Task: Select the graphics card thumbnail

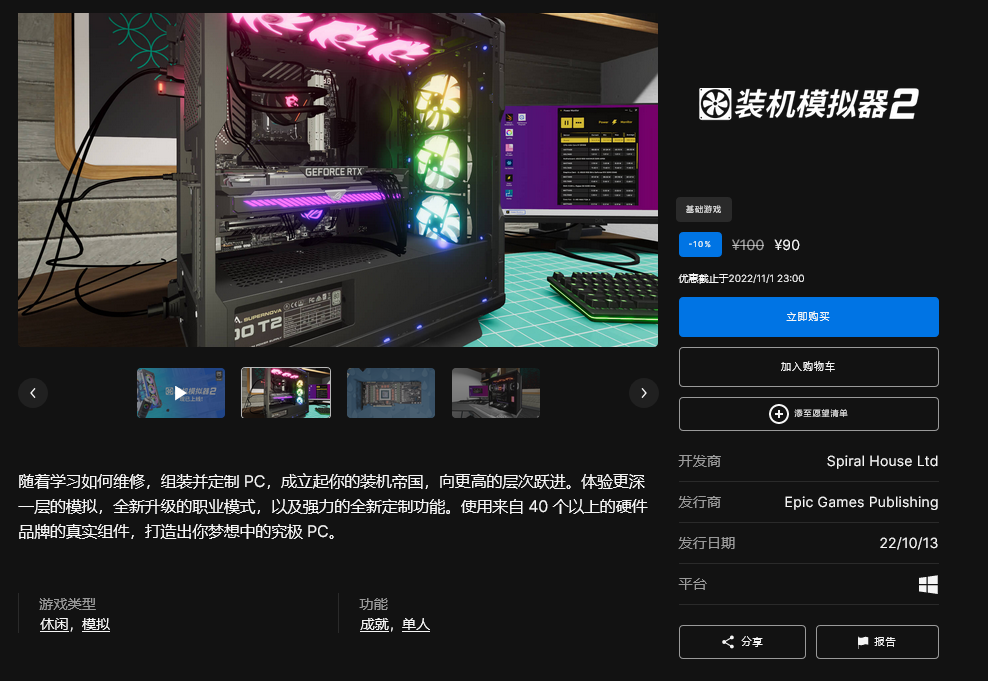Action: [391, 392]
